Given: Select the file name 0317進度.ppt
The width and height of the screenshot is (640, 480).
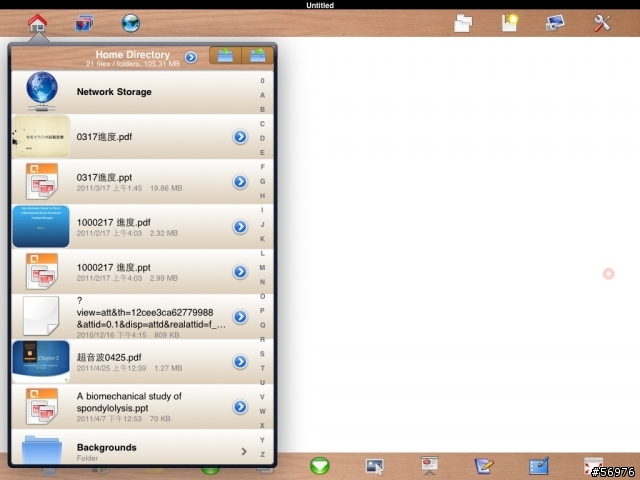Looking at the screenshot, I should (104, 178).
